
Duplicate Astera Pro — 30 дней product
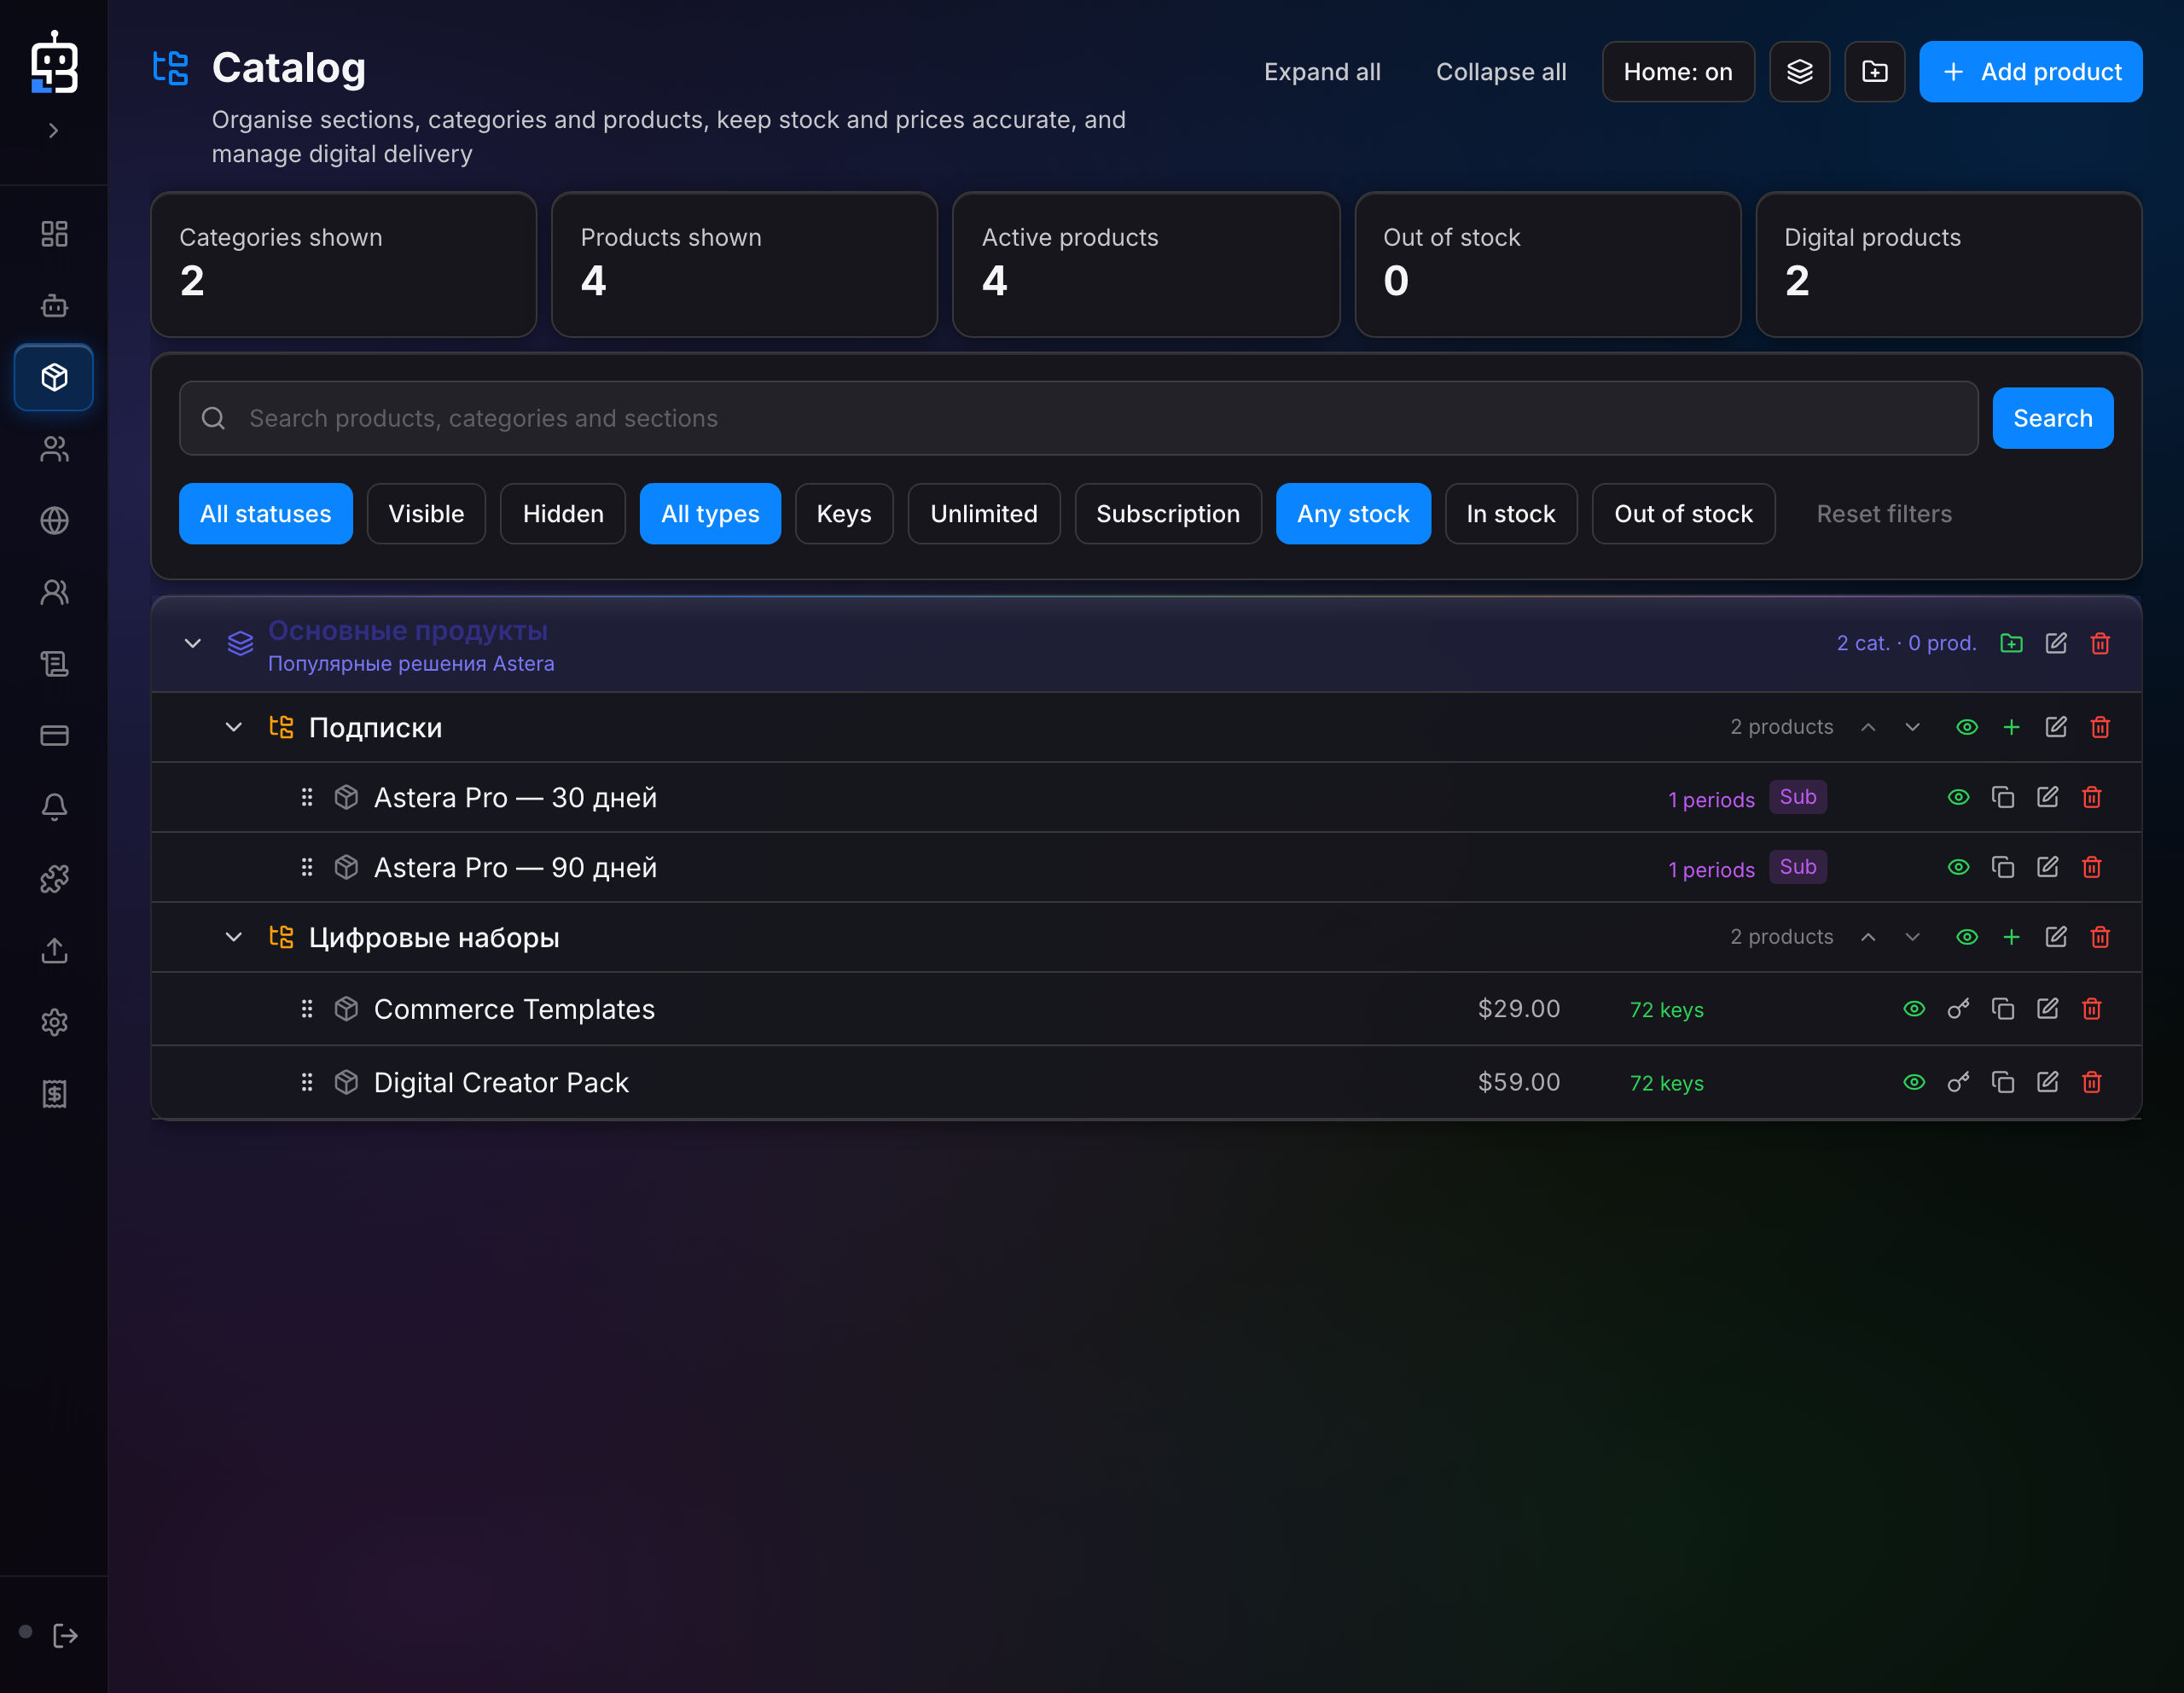click(2002, 797)
